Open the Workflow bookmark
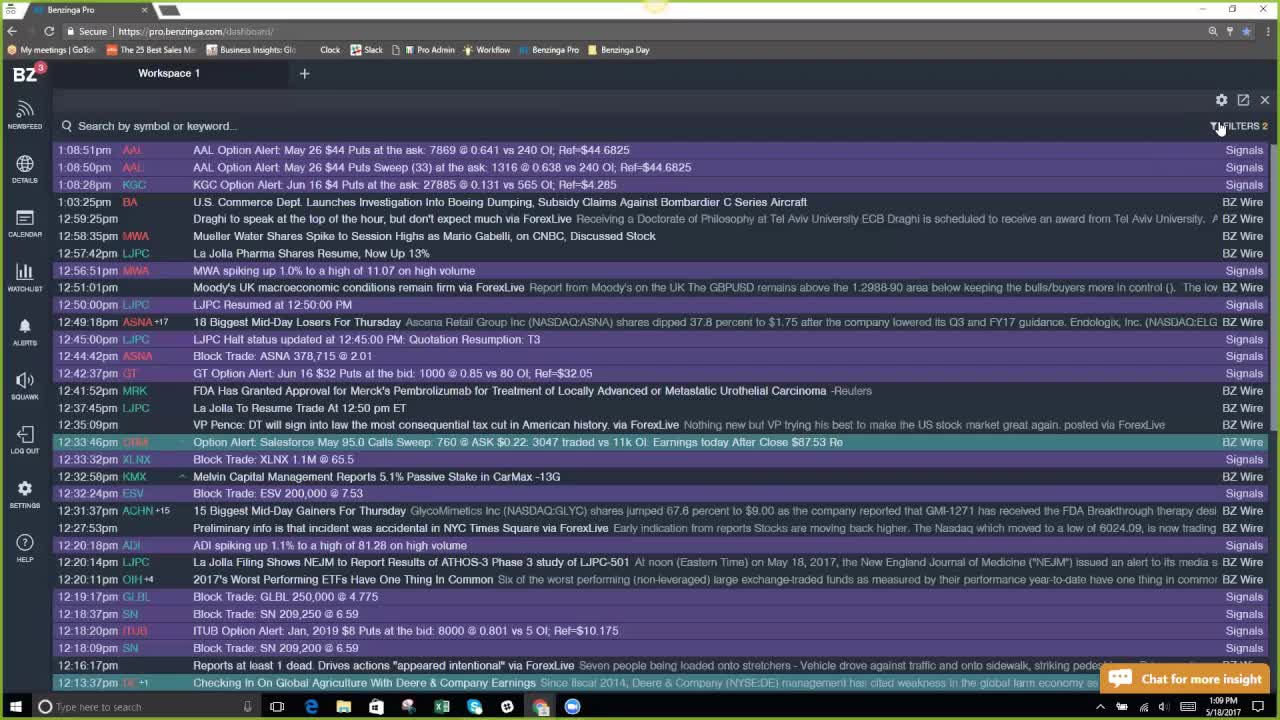The width and height of the screenshot is (1280, 720). (x=486, y=50)
